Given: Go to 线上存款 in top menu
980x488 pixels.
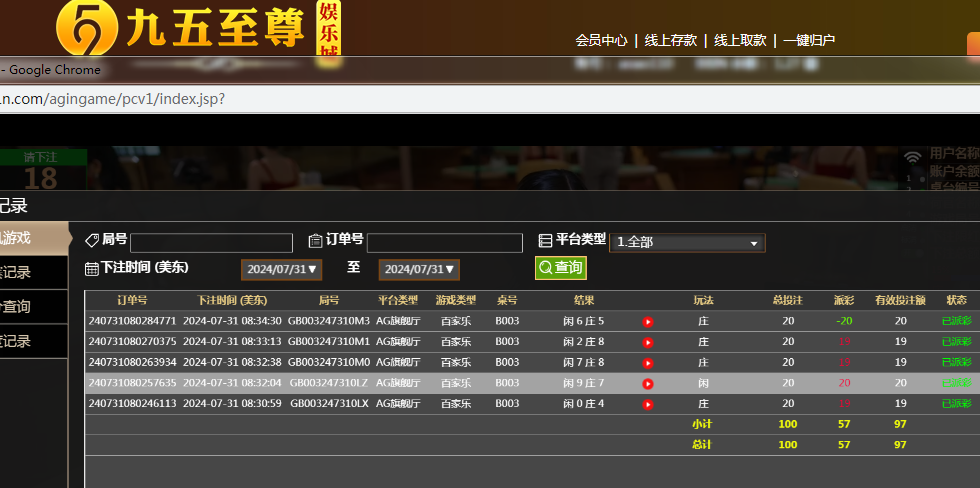Looking at the screenshot, I should (x=670, y=40).
